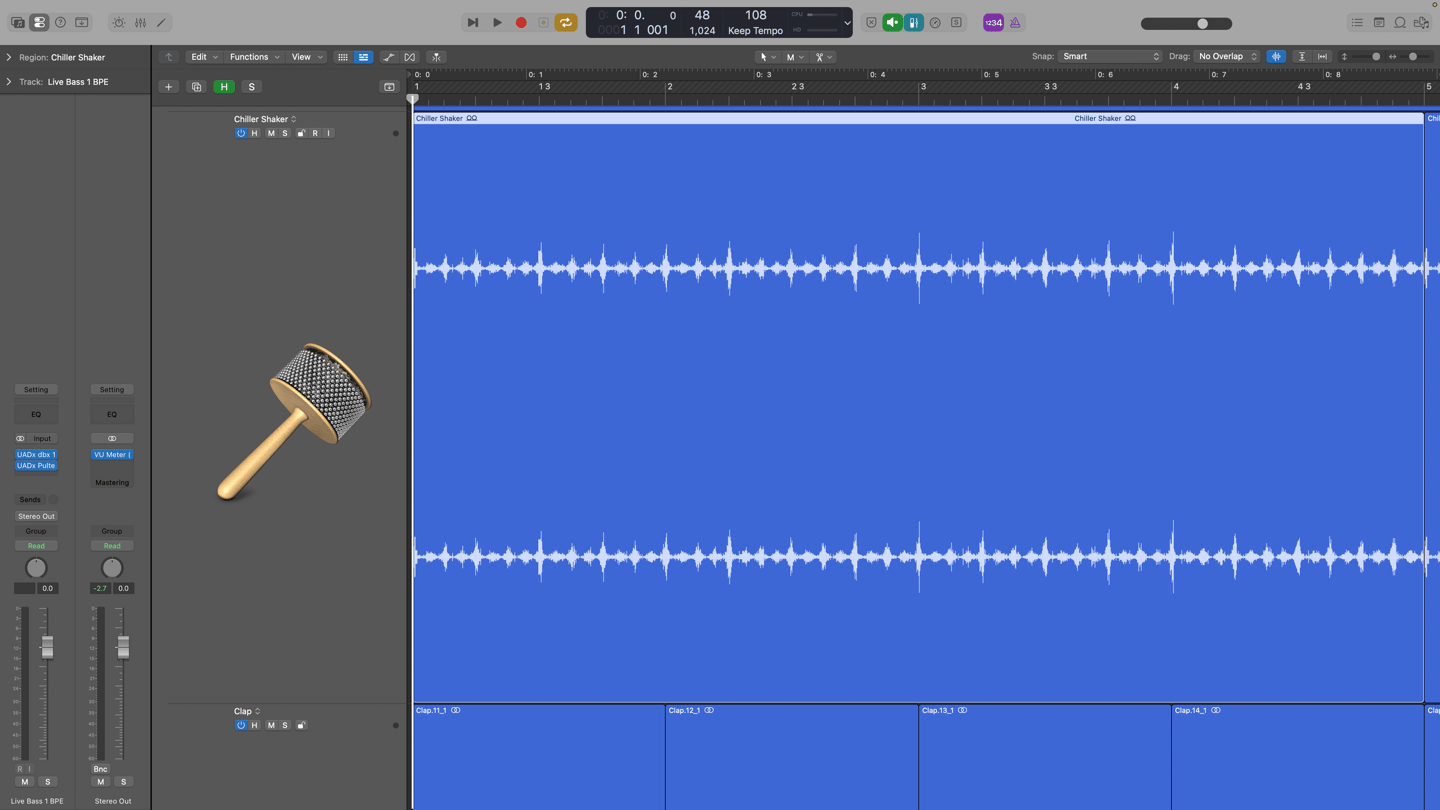
Task: Open the Drag No Overlap dropdown
Action: 1227,56
